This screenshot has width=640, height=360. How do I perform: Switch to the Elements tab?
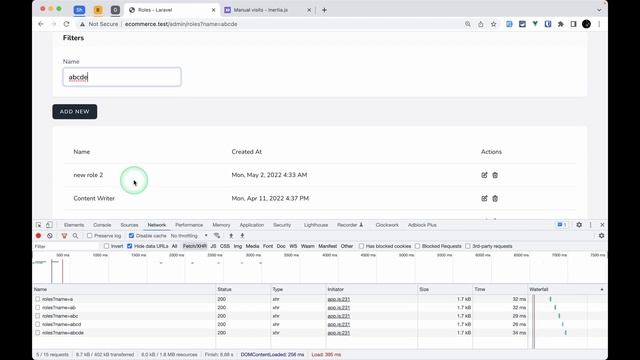[74, 225]
